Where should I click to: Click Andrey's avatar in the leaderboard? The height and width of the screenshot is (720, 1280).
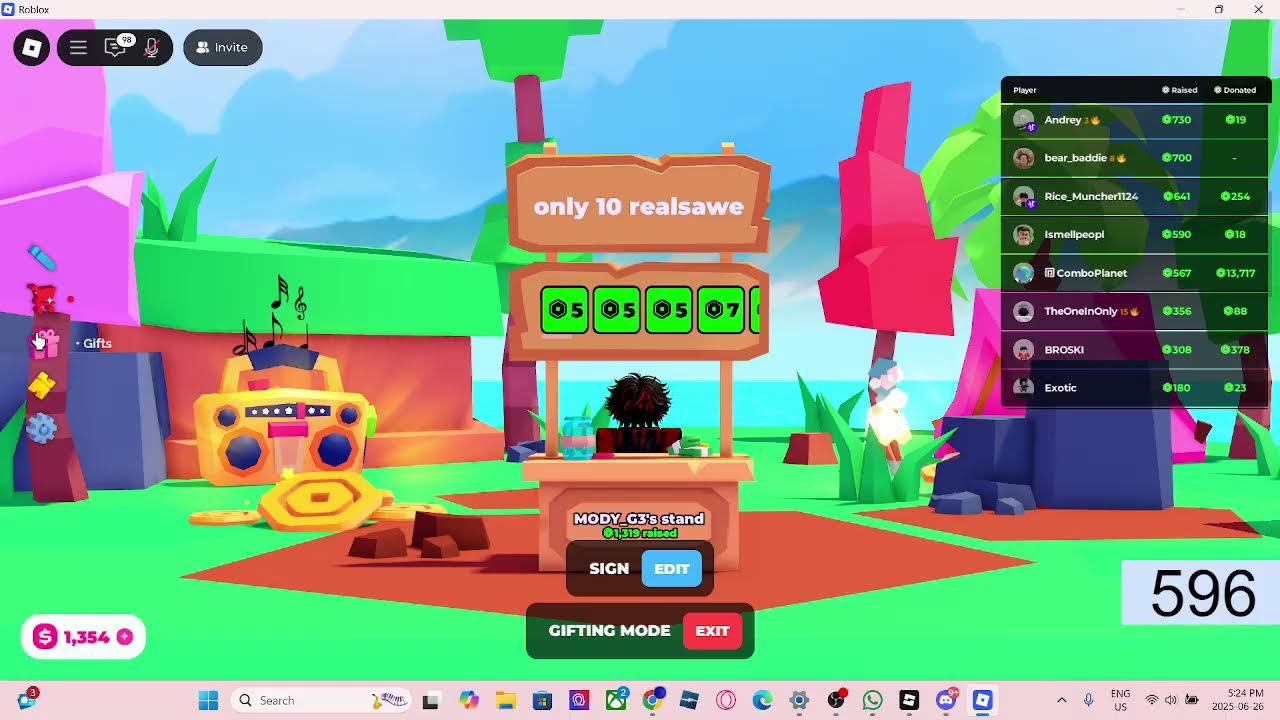point(1023,120)
